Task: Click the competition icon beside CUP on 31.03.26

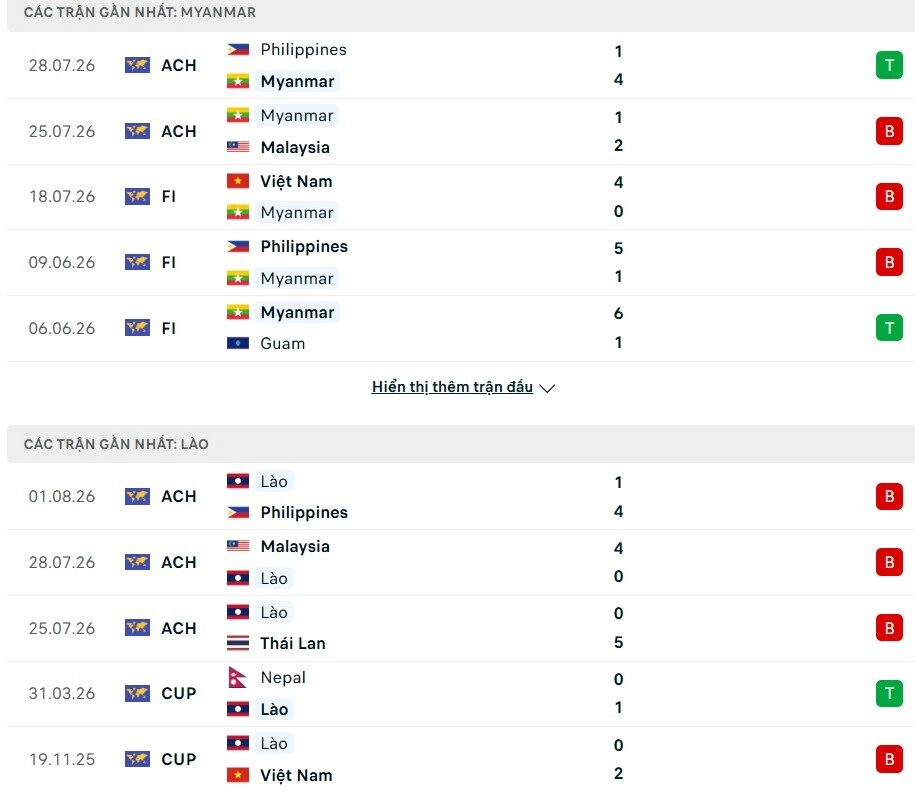Action: coord(137,694)
